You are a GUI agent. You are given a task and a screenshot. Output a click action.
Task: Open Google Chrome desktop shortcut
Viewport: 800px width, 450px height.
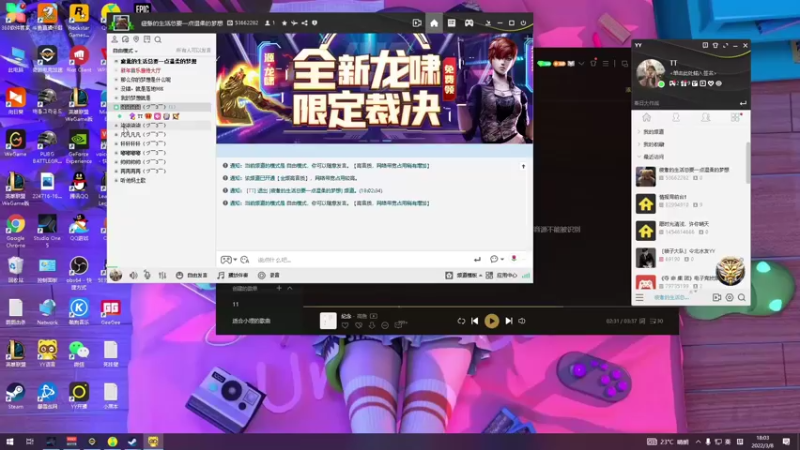tap(15, 231)
